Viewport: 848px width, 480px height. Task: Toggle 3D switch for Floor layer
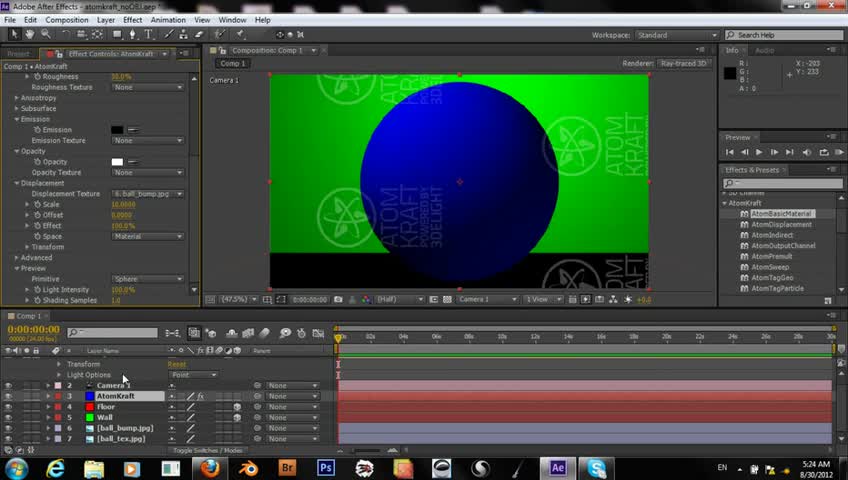click(237, 407)
